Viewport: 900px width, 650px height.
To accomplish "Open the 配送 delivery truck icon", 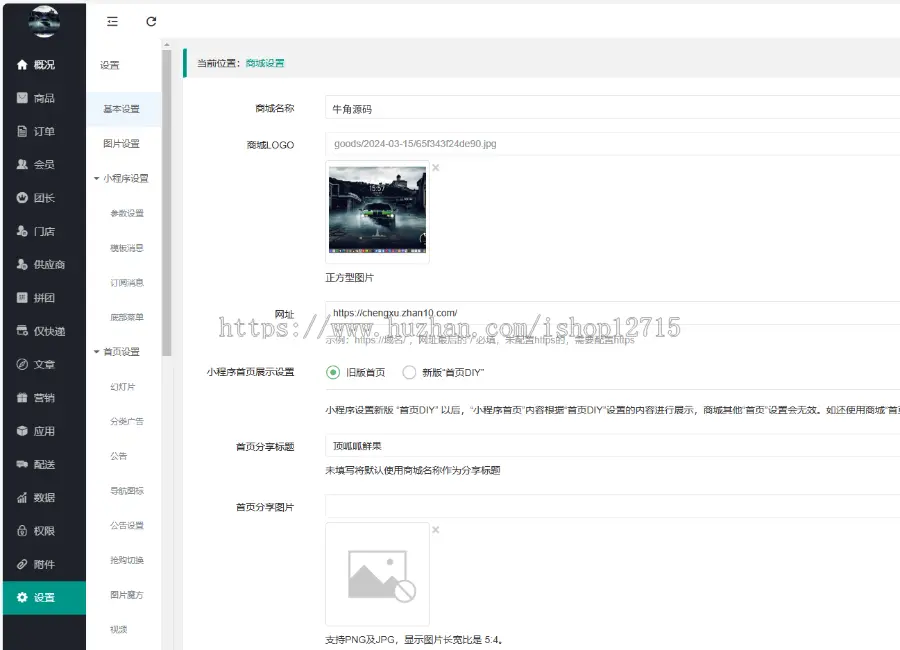I will 22,464.
